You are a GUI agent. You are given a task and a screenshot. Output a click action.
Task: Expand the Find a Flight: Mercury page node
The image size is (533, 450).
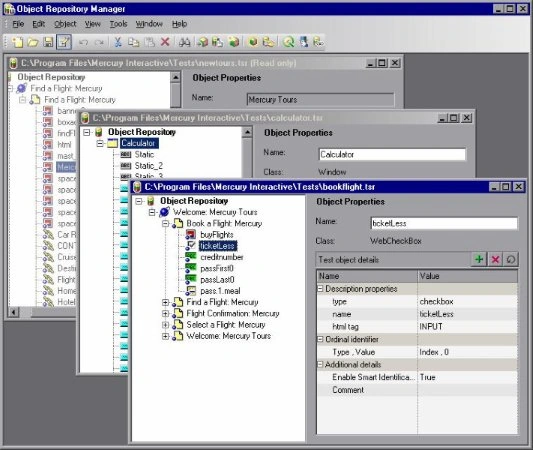coord(165,302)
